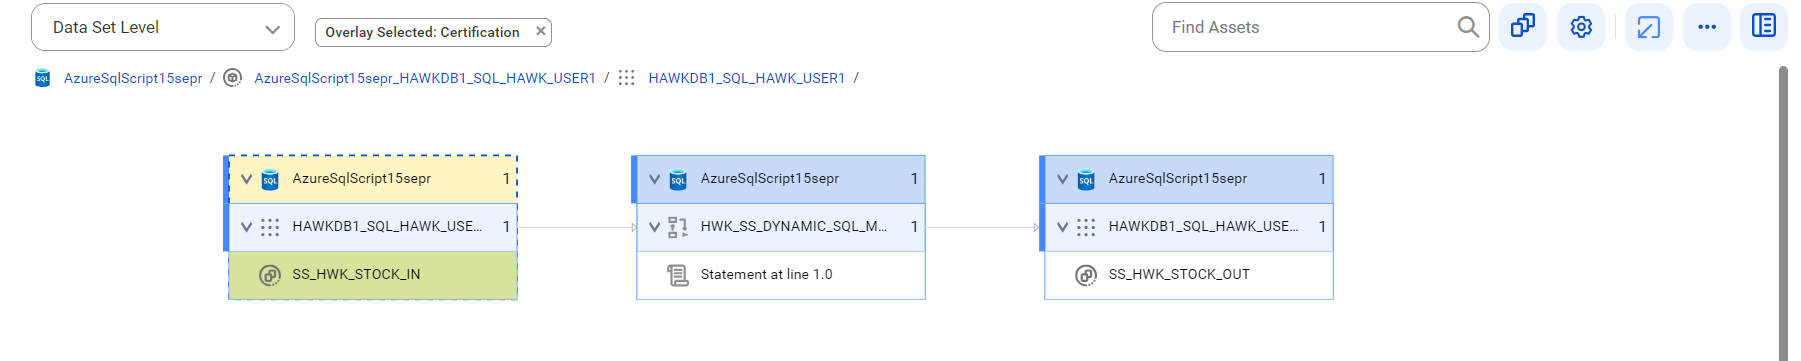Click SQL icon in right node header

[1086, 180]
